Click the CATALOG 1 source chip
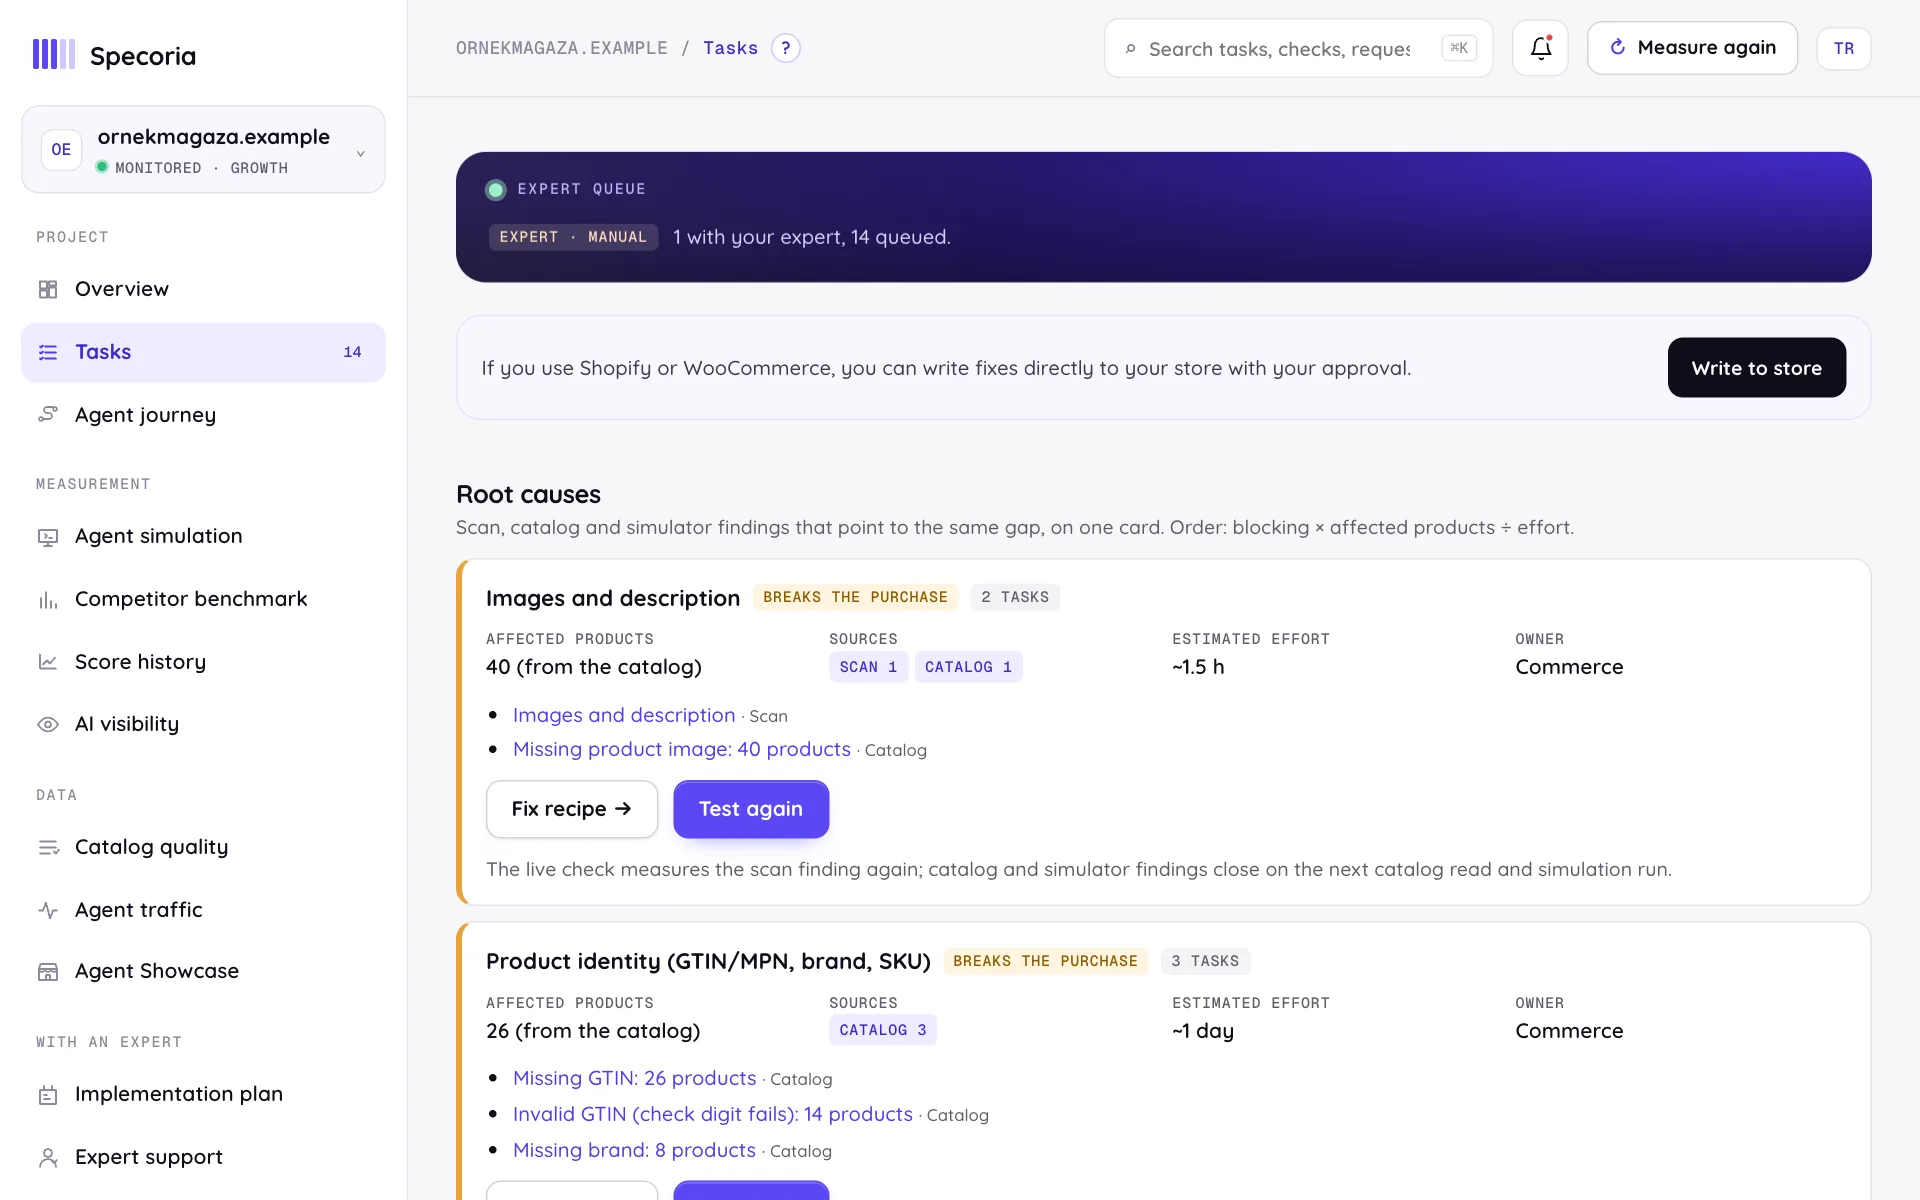1920x1200 pixels. pos(969,667)
